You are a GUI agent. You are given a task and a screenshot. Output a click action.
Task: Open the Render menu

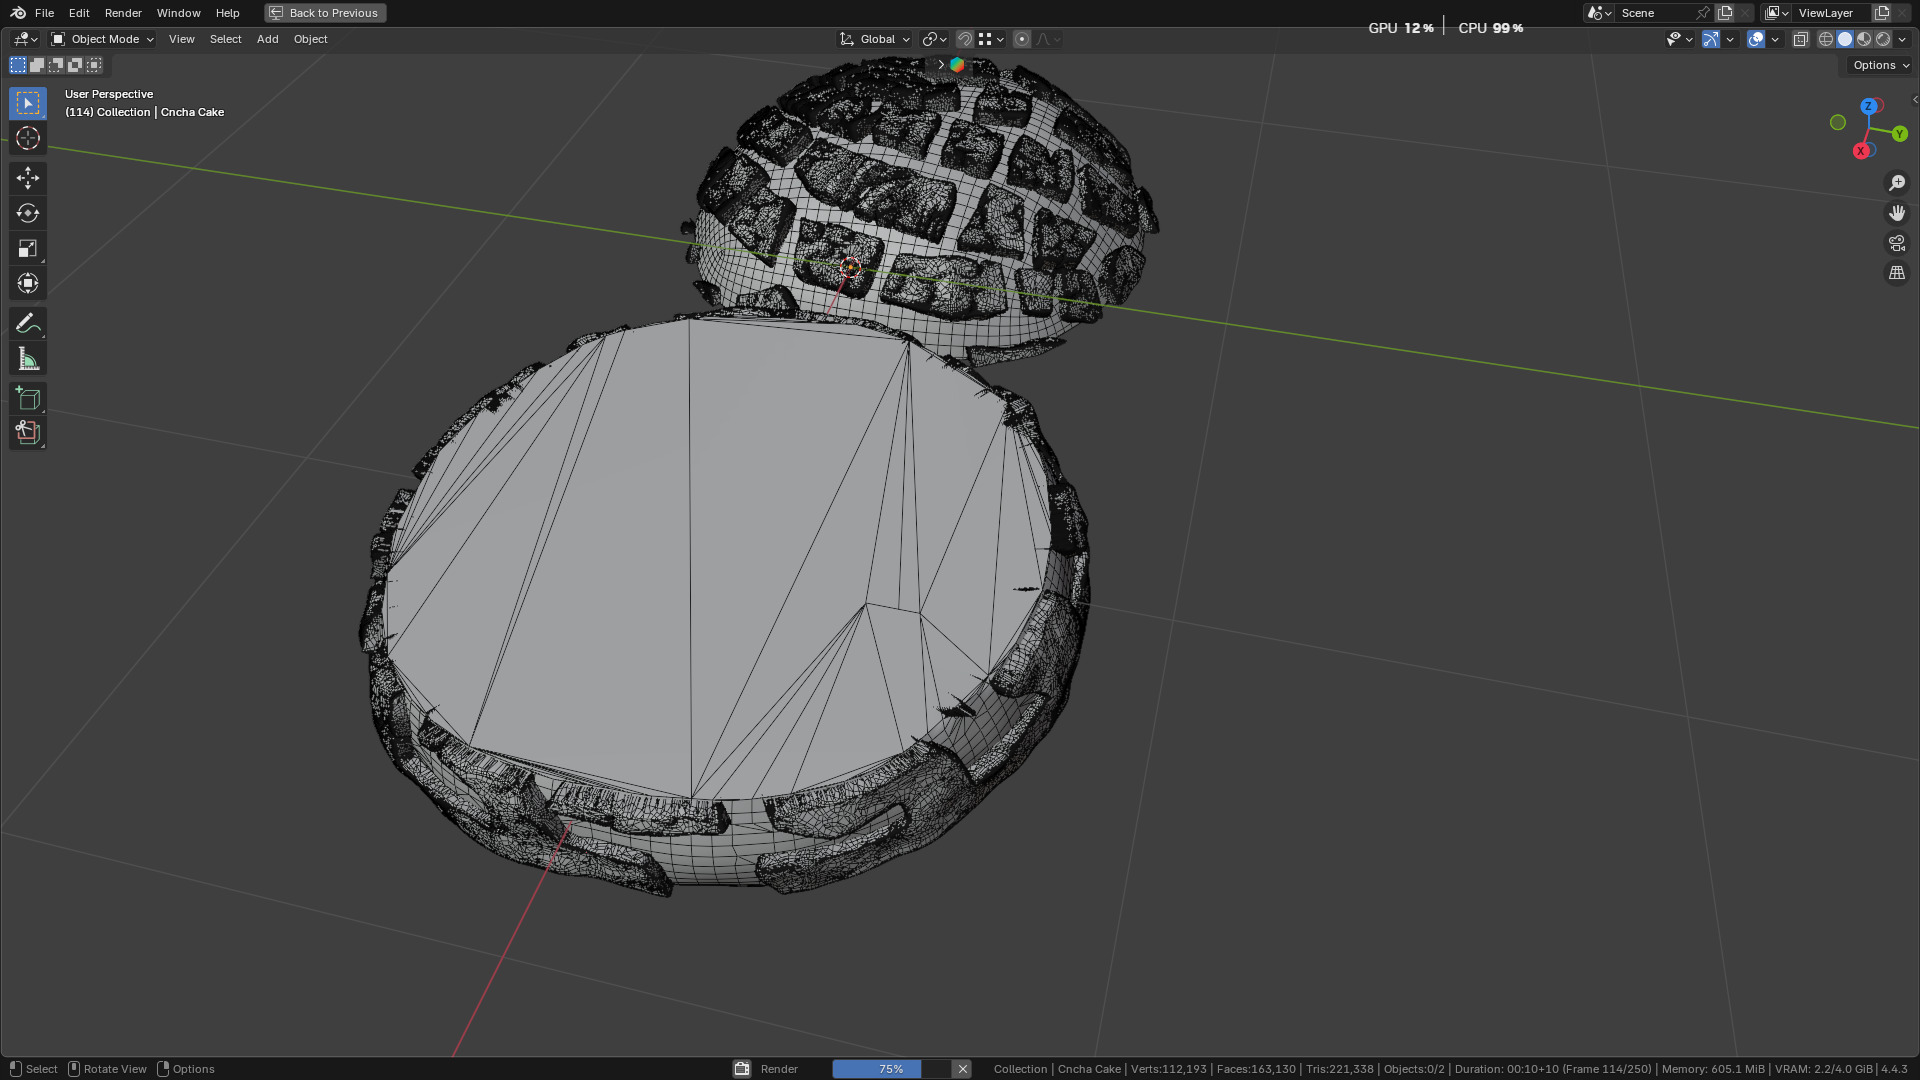click(x=123, y=13)
